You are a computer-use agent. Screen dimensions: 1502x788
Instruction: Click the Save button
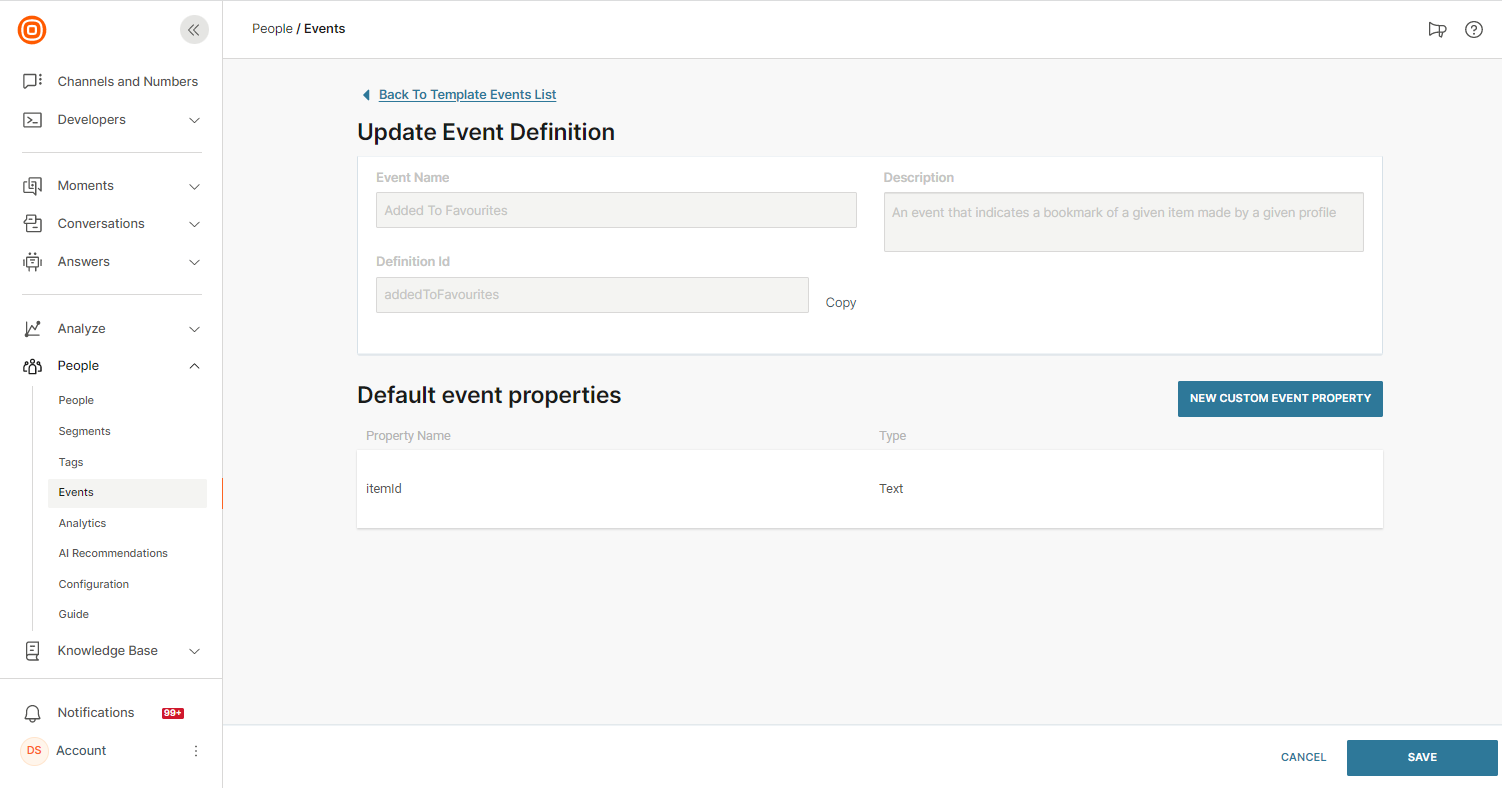tap(1421, 758)
